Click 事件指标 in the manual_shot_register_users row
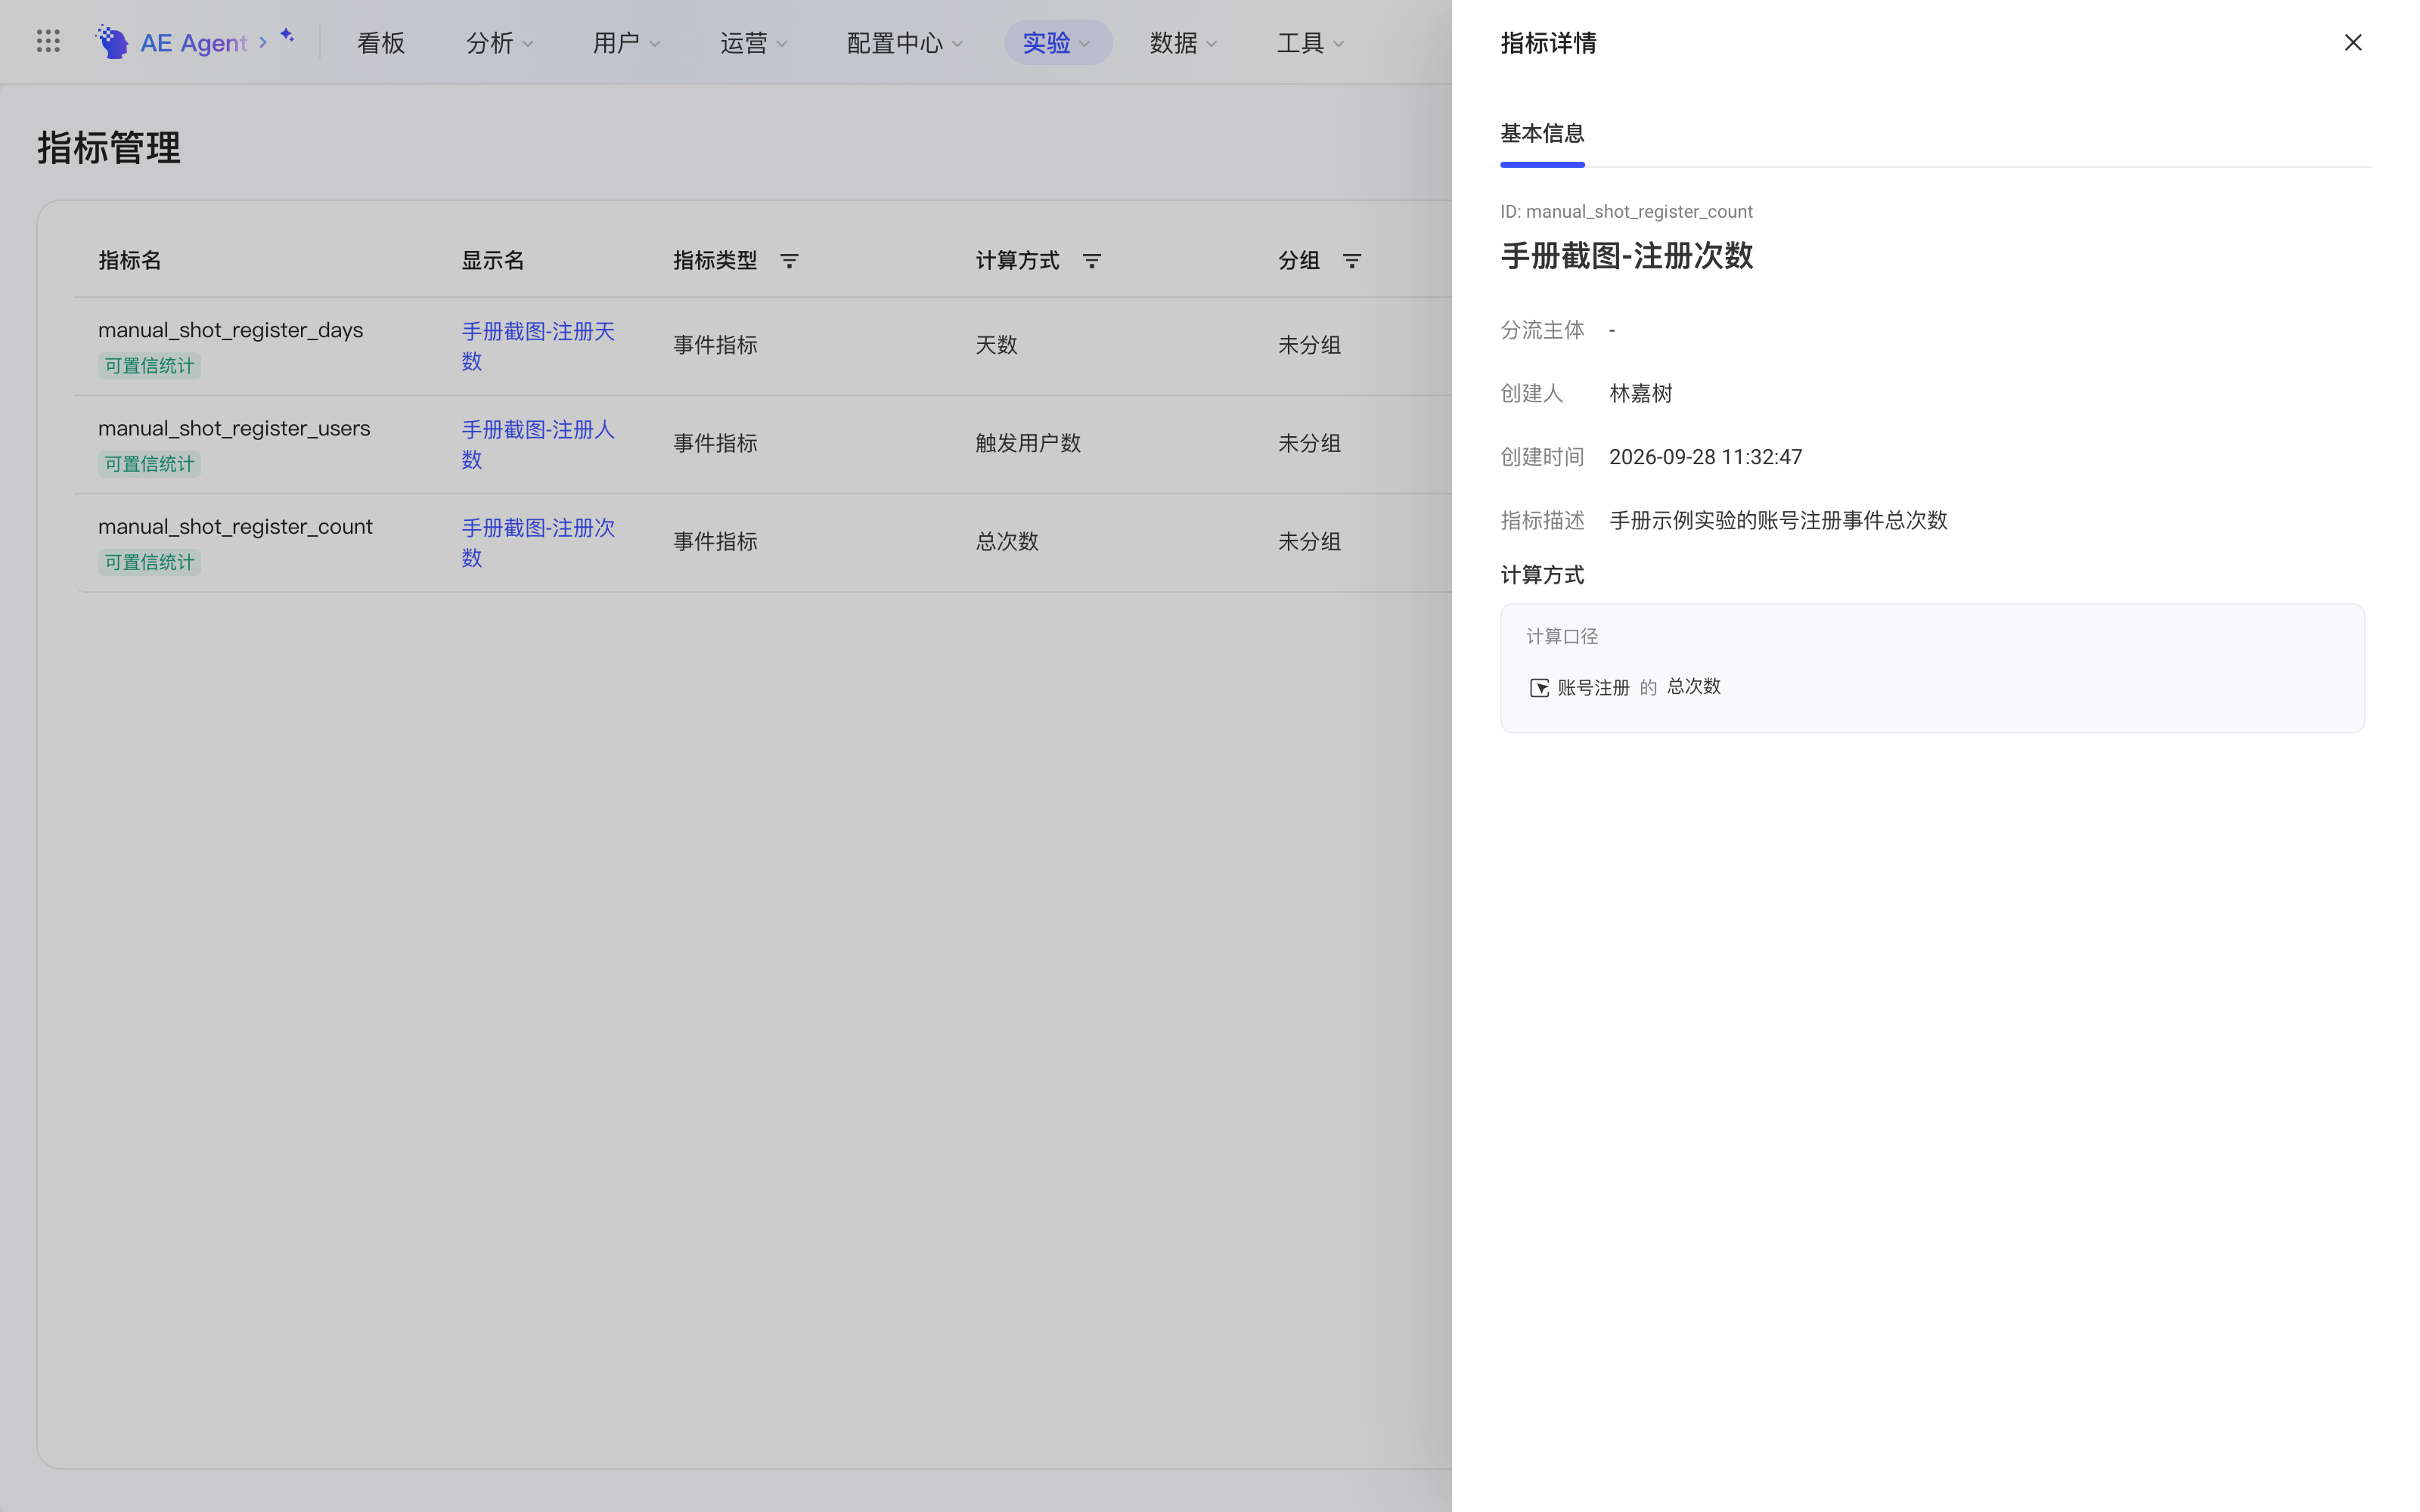 (715, 443)
